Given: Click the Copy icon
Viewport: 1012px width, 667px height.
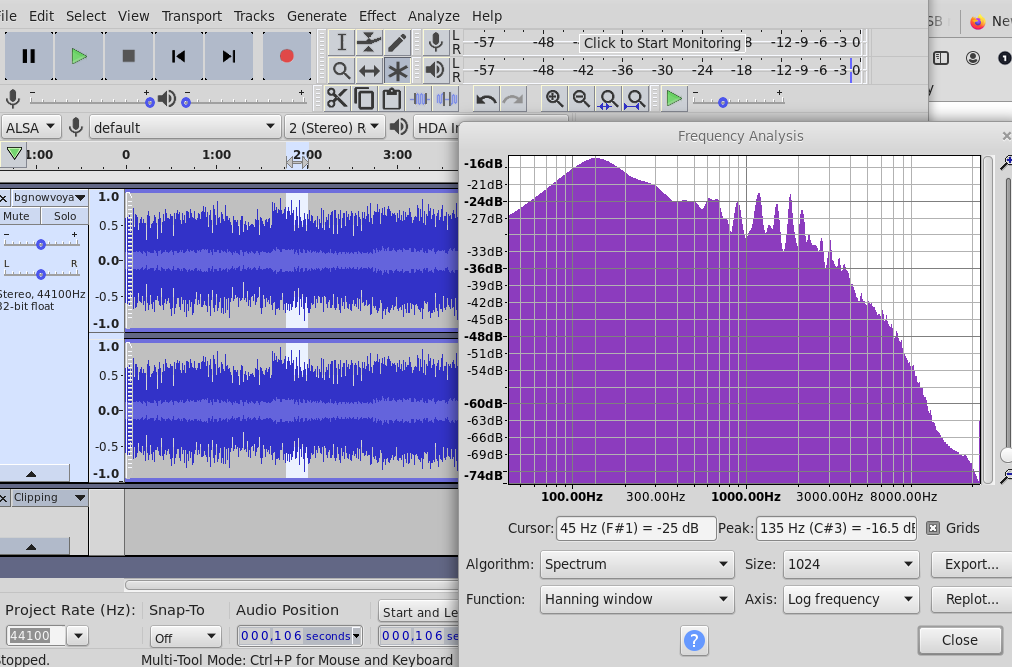Looking at the screenshot, I should point(364,99).
